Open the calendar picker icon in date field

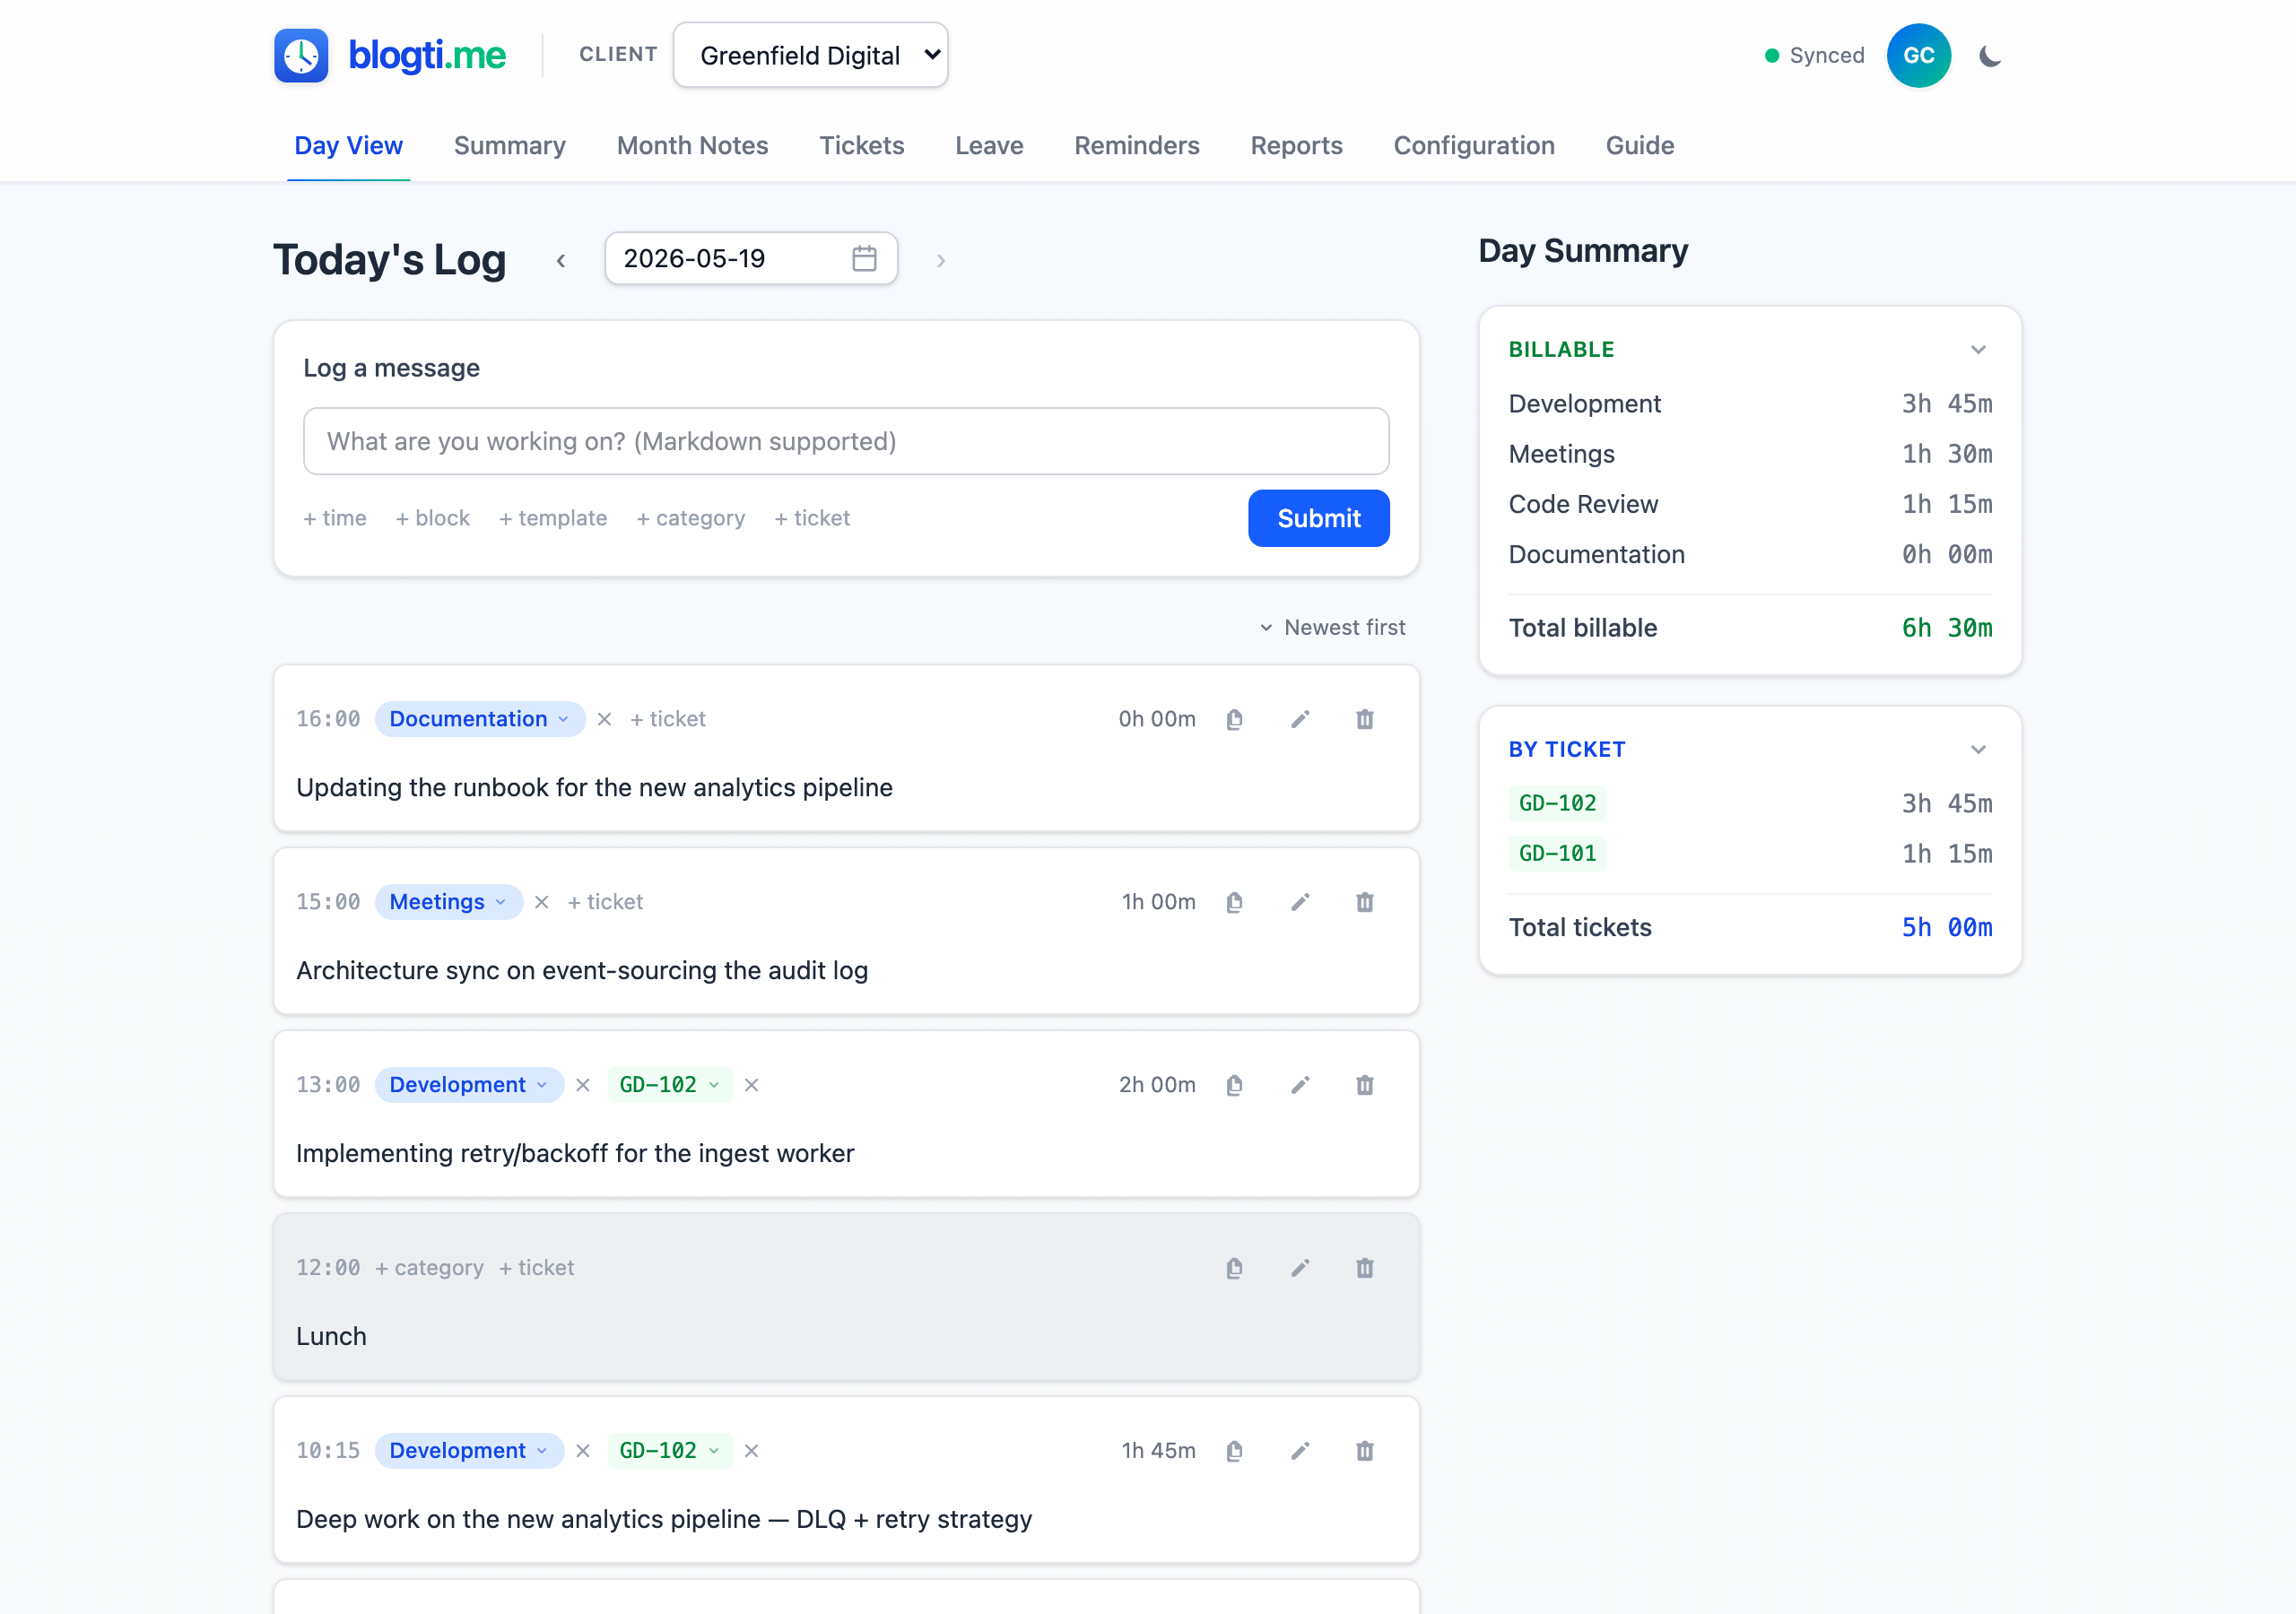coord(864,259)
